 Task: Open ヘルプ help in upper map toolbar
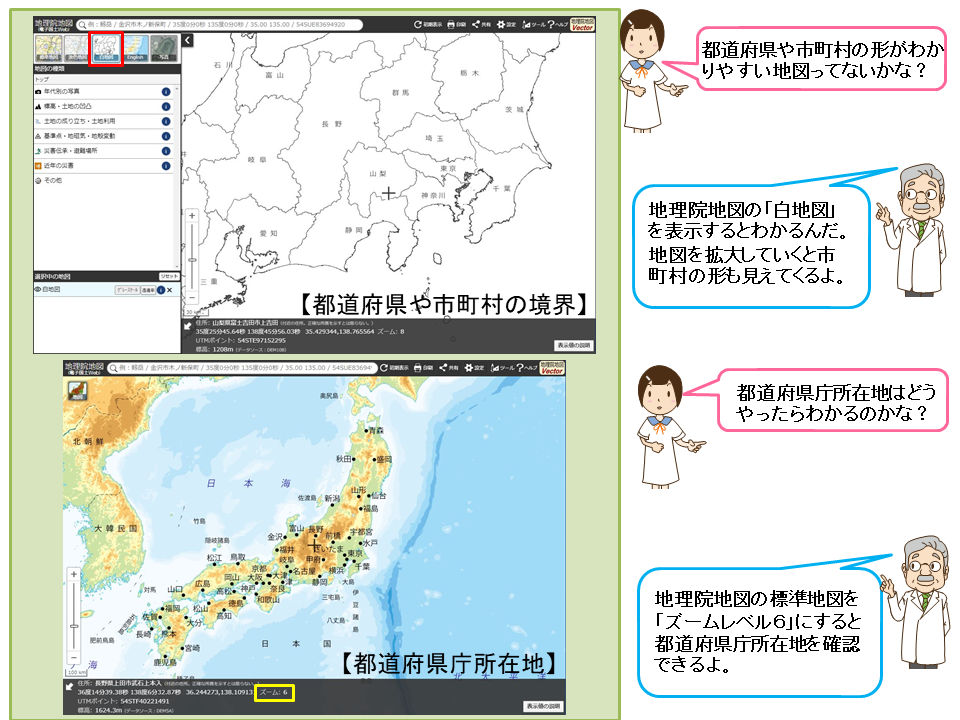coord(558,24)
